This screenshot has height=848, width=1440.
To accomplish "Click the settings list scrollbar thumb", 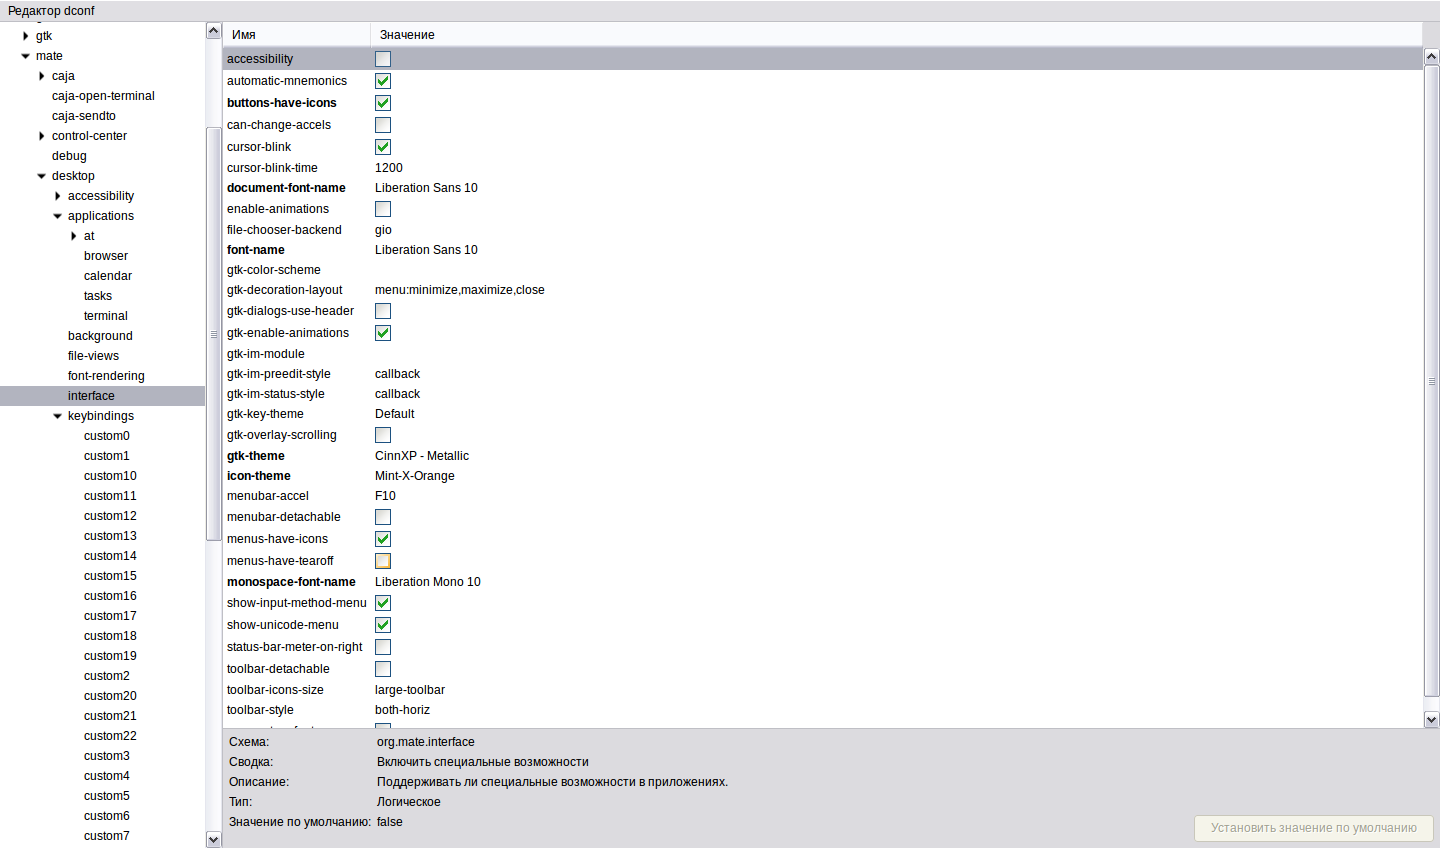I will [x=1431, y=381].
